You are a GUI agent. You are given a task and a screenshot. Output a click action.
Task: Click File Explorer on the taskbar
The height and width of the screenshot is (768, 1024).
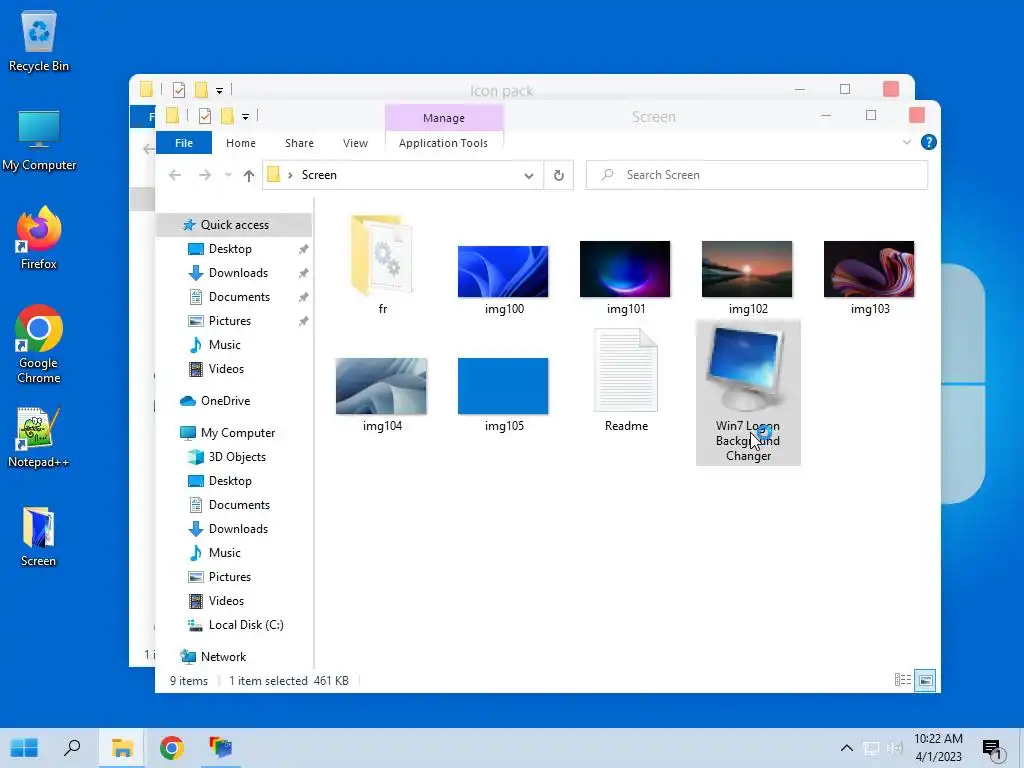pos(122,748)
